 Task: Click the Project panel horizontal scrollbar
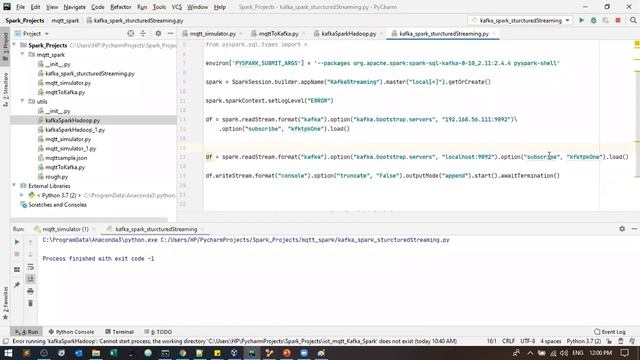(89, 220)
